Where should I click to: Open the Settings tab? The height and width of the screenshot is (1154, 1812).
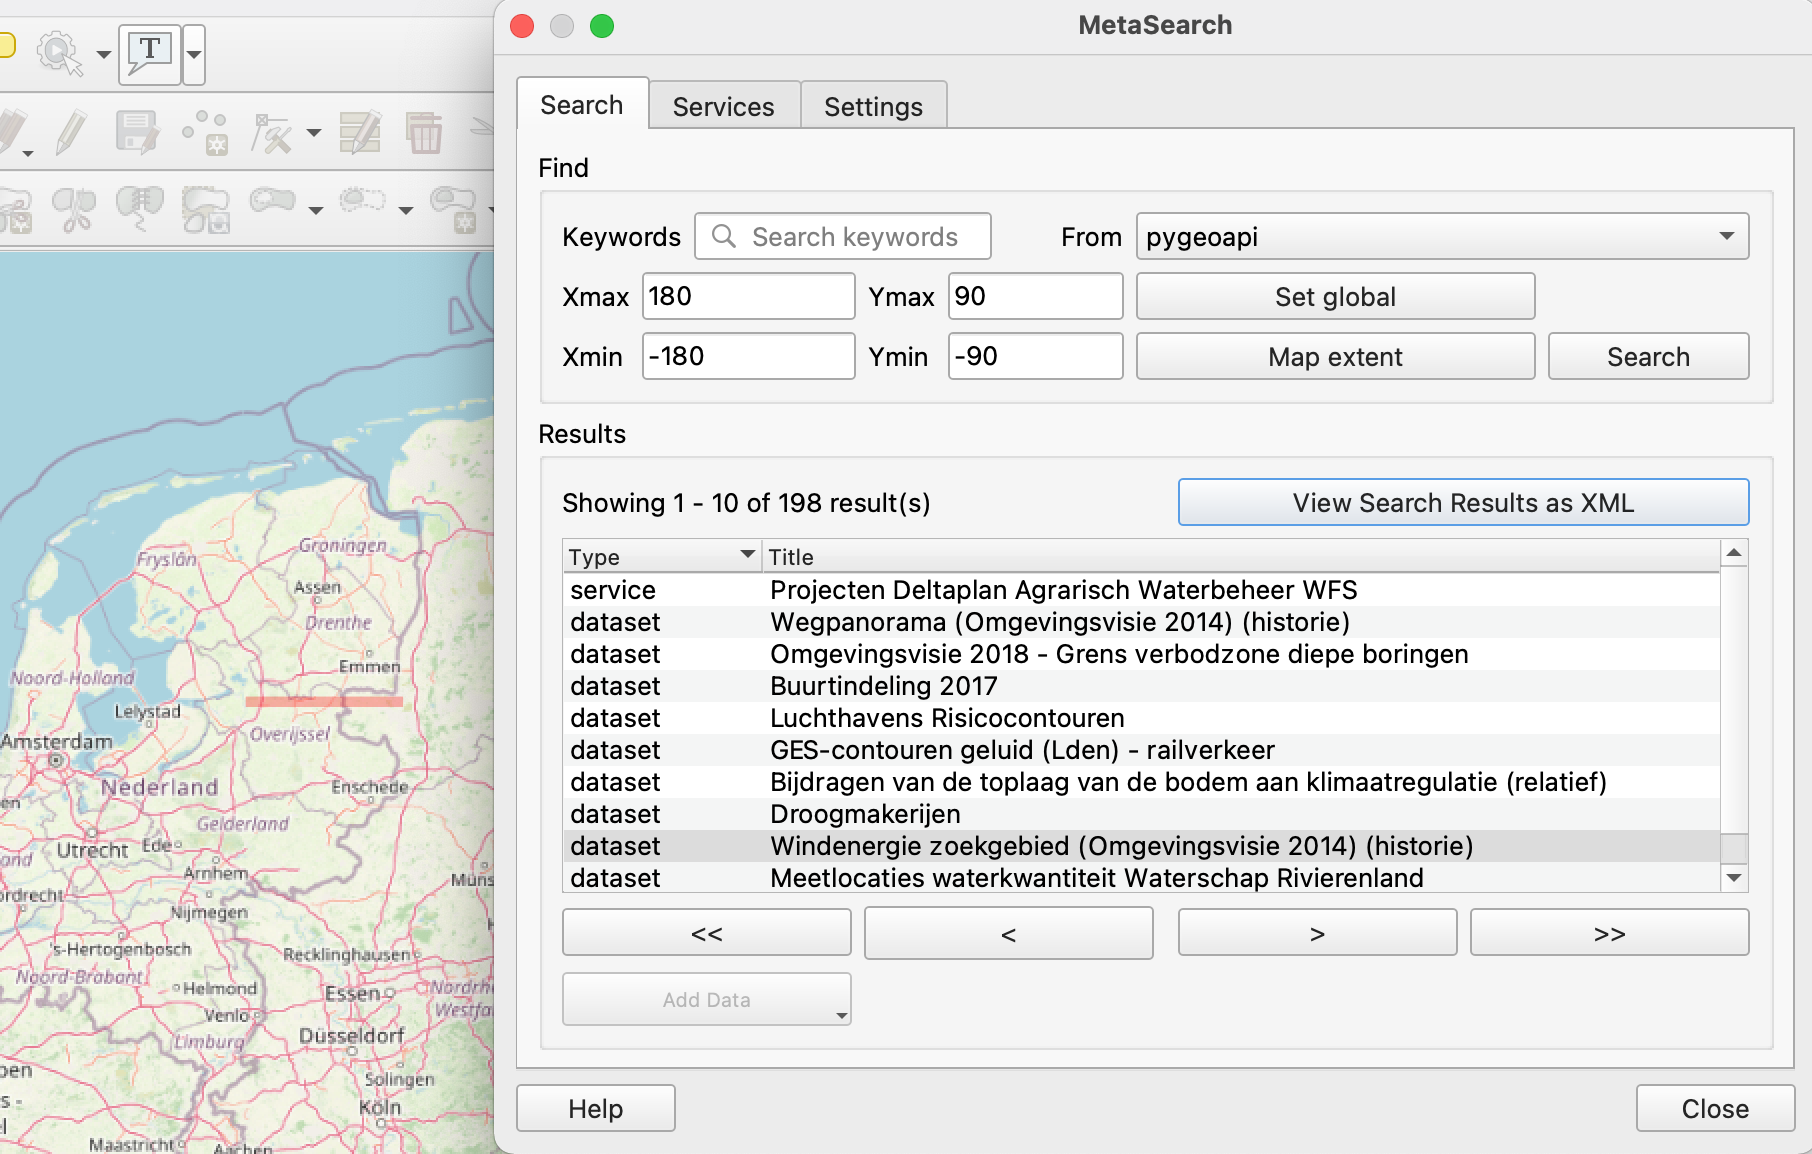coord(873,107)
